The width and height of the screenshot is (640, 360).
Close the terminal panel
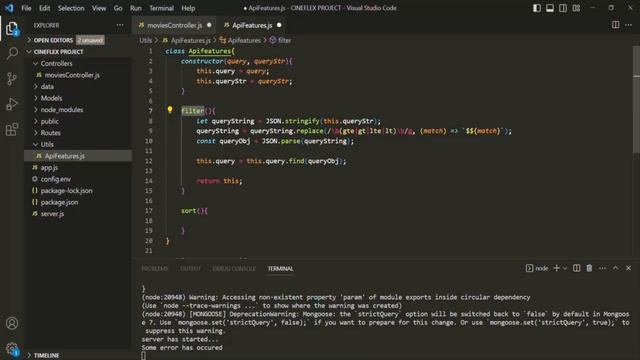click(x=629, y=268)
